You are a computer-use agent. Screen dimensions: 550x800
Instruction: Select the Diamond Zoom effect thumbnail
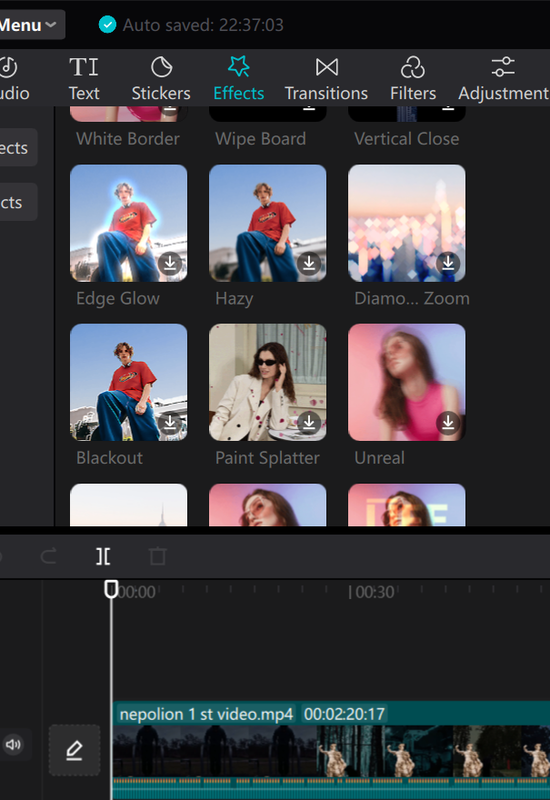coord(407,223)
